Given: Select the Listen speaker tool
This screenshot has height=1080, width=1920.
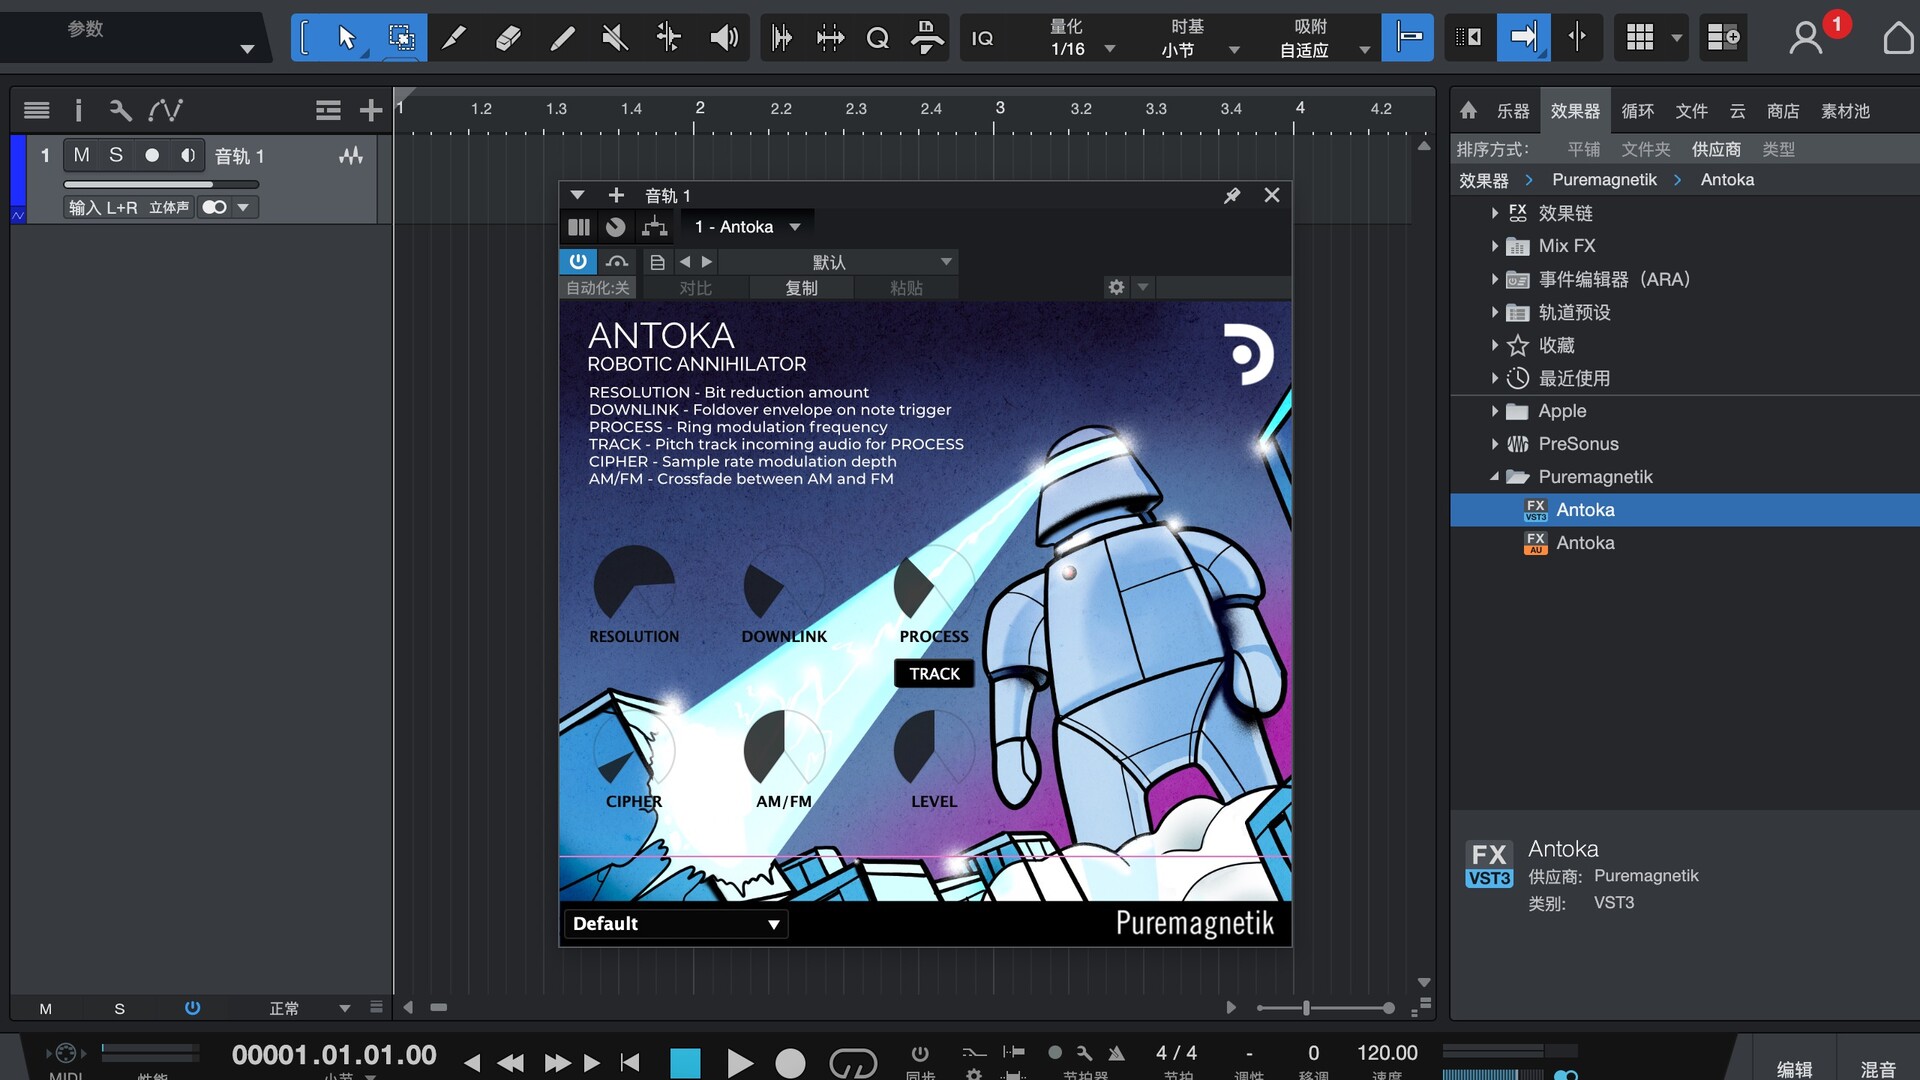Looking at the screenshot, I should pos(723,38).
